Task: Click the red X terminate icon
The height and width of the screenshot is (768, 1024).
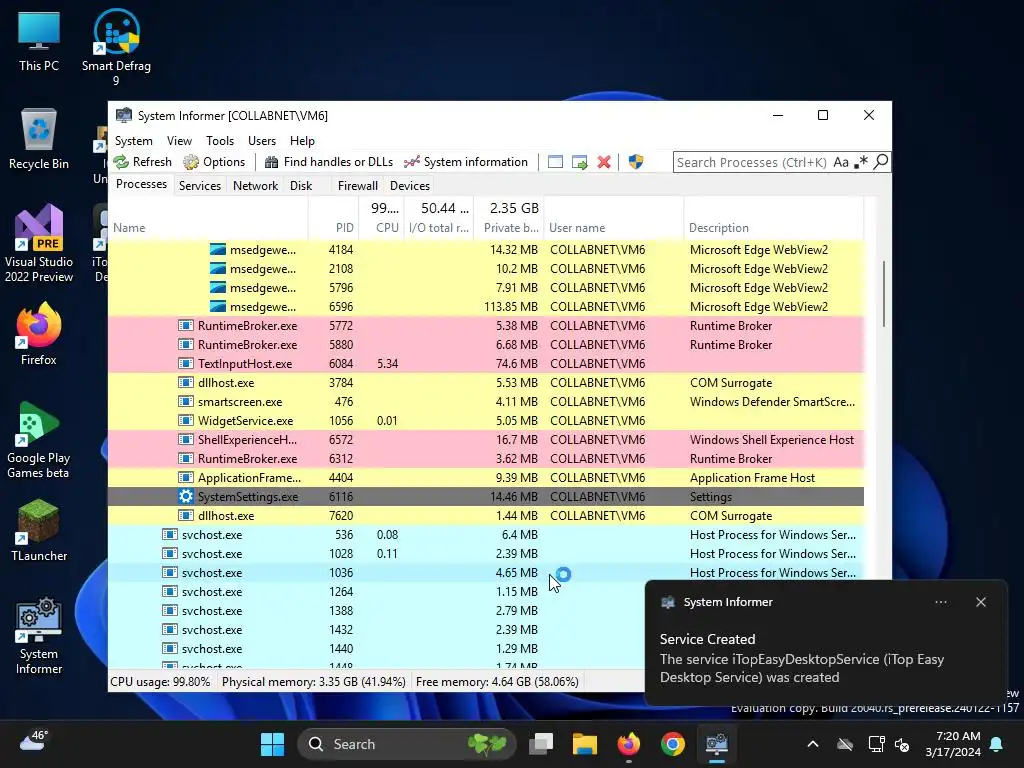Action: coord(604,162)
